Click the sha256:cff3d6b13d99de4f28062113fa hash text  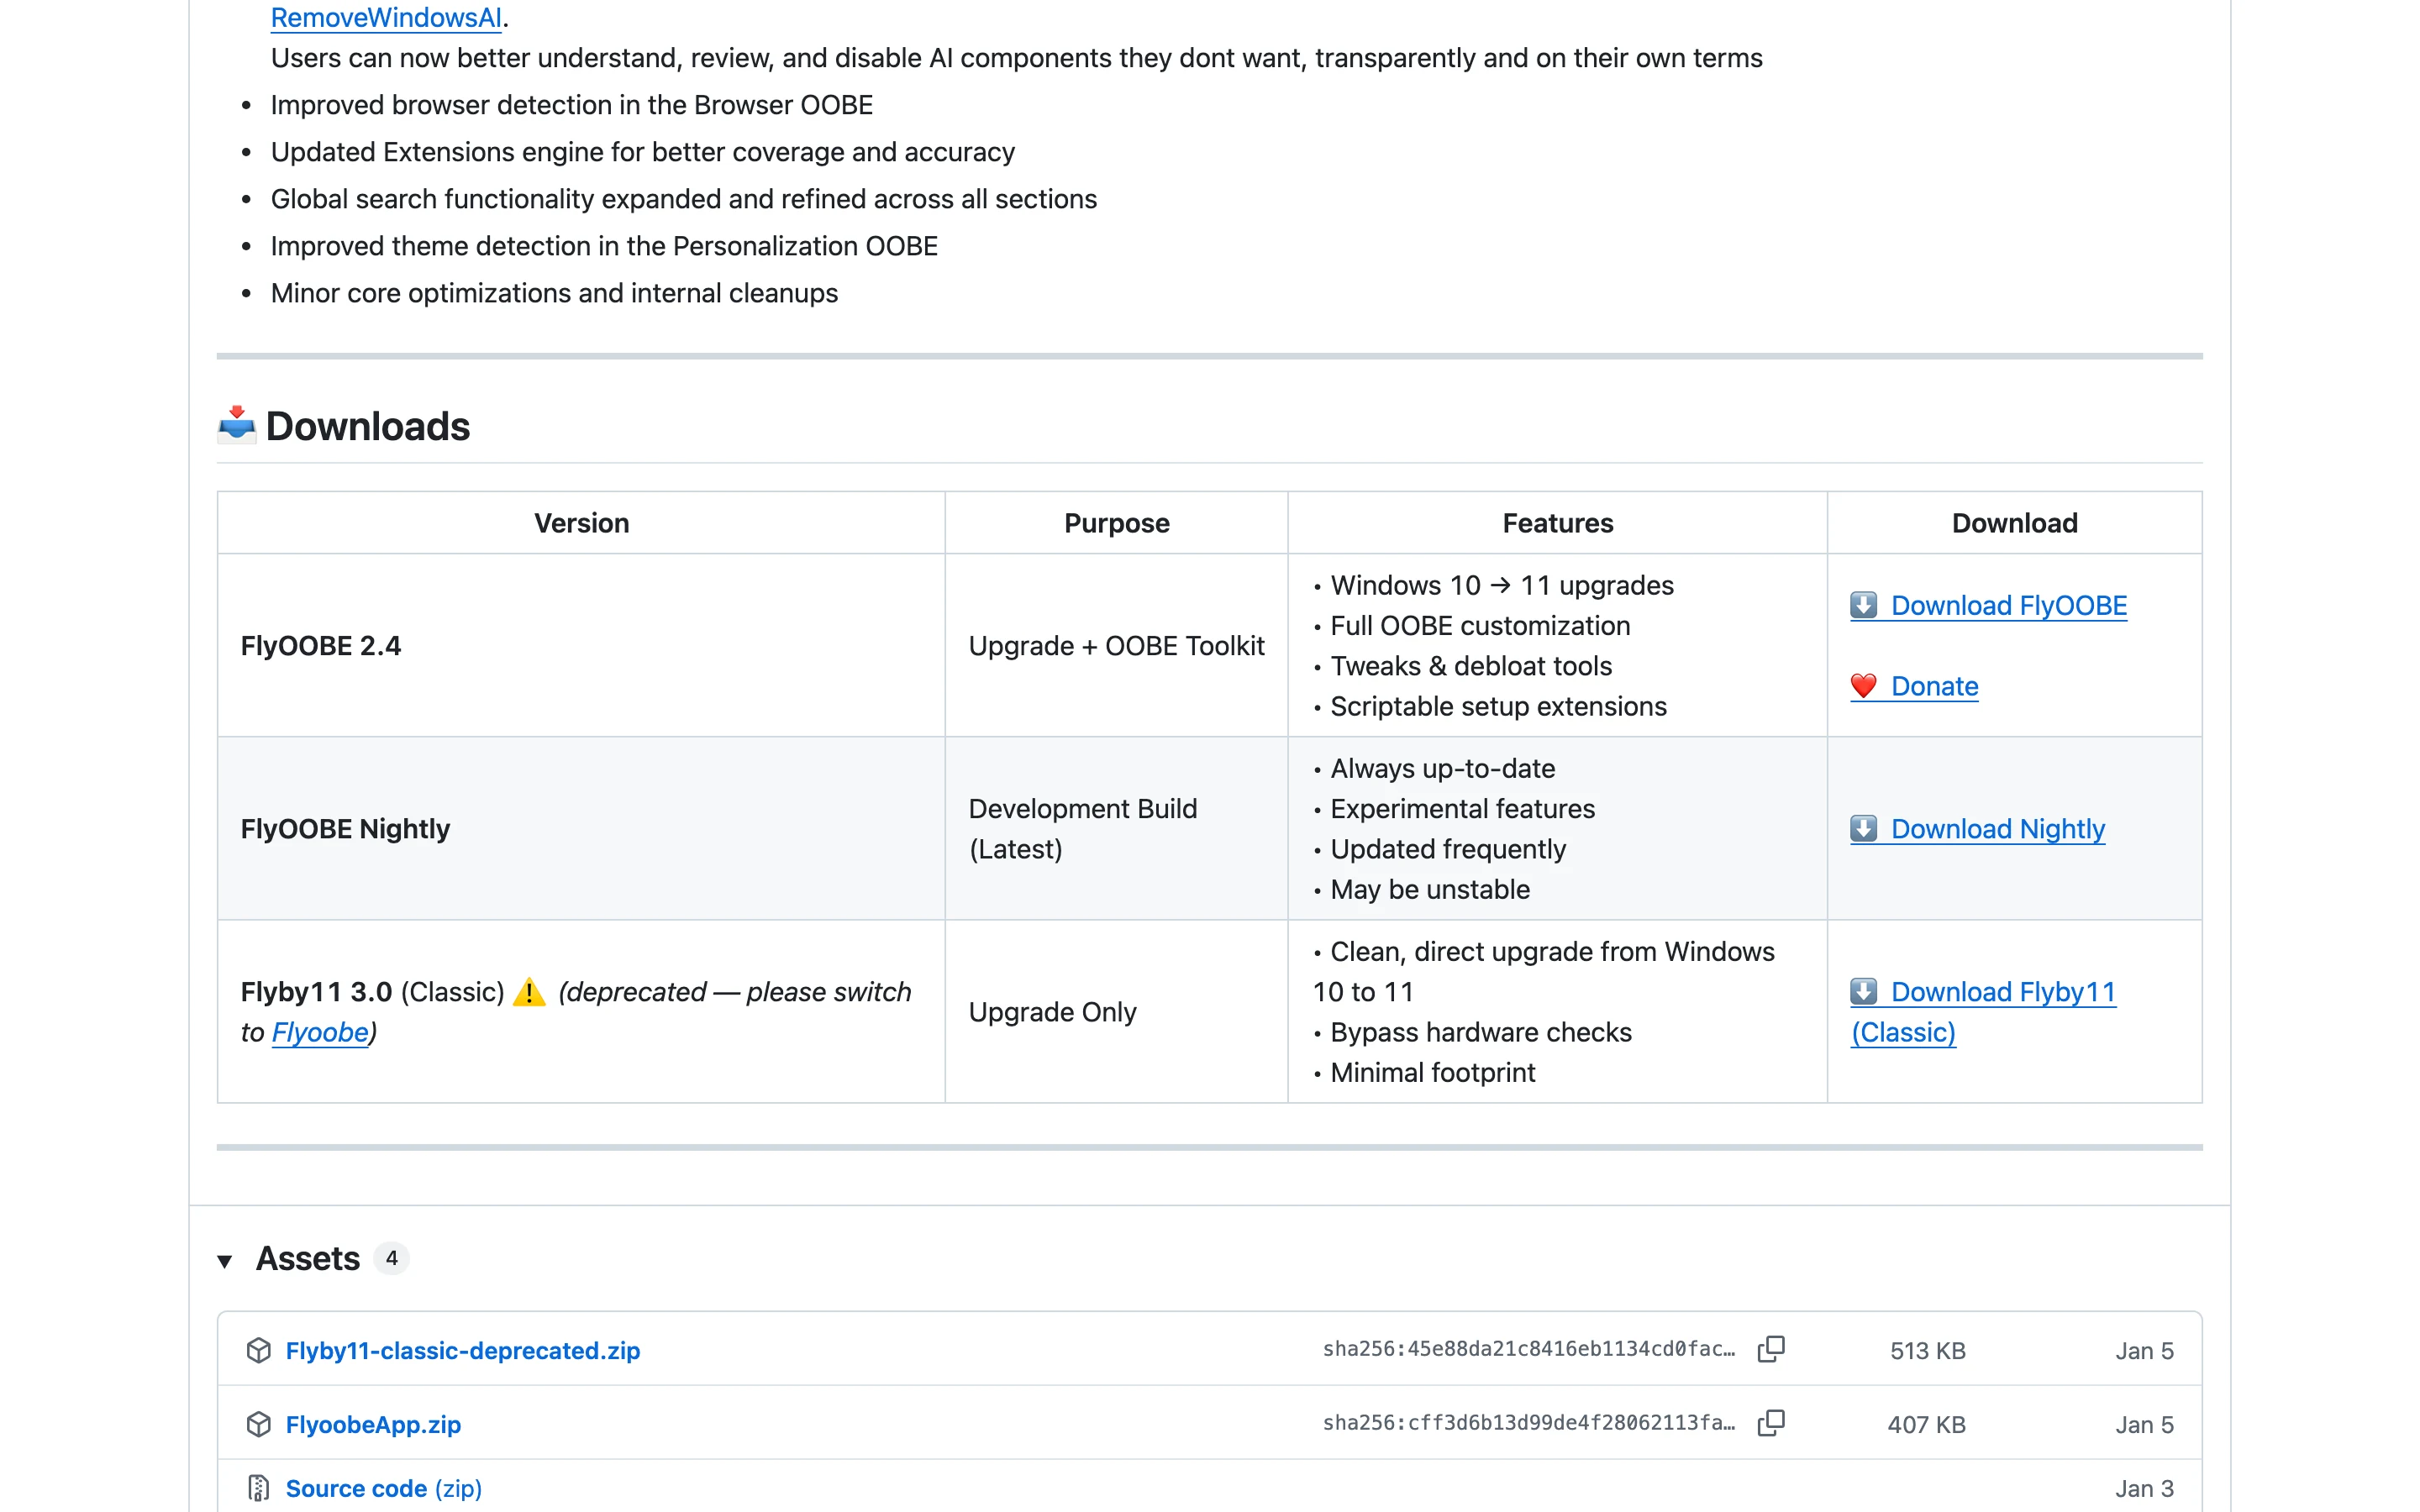click(x=1528, y=1423)
